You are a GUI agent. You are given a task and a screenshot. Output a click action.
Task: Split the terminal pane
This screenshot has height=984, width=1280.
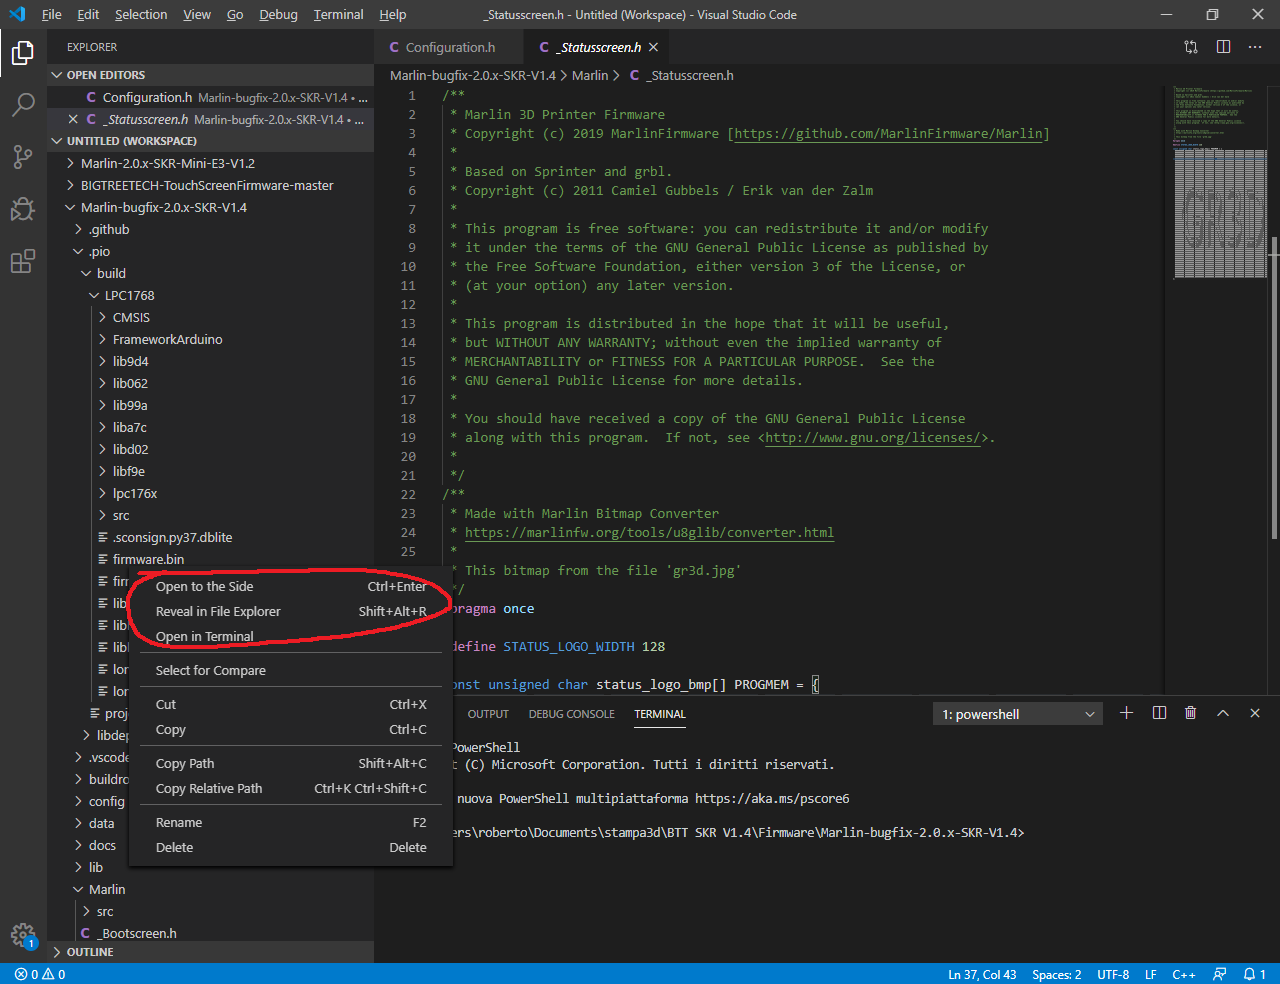click(x=1159, y=713)
